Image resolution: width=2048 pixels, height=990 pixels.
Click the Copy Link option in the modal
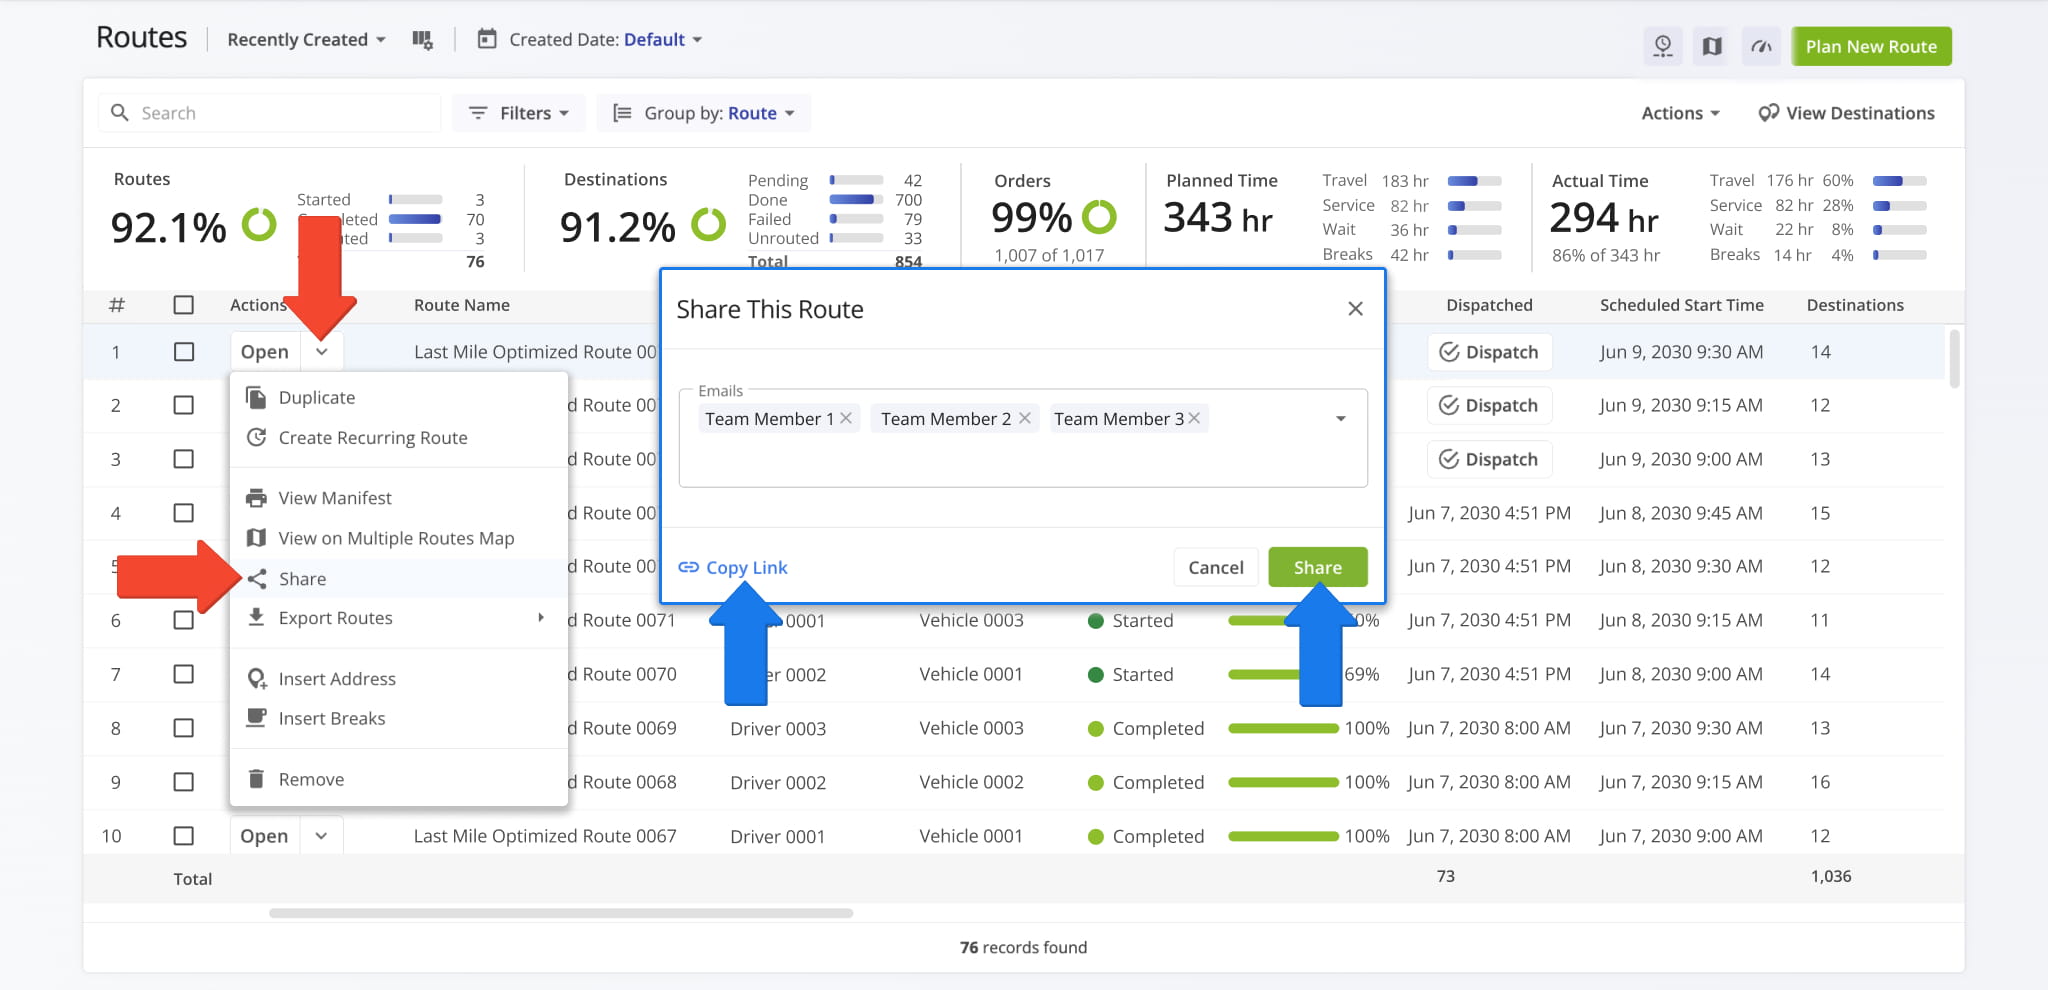732,567
